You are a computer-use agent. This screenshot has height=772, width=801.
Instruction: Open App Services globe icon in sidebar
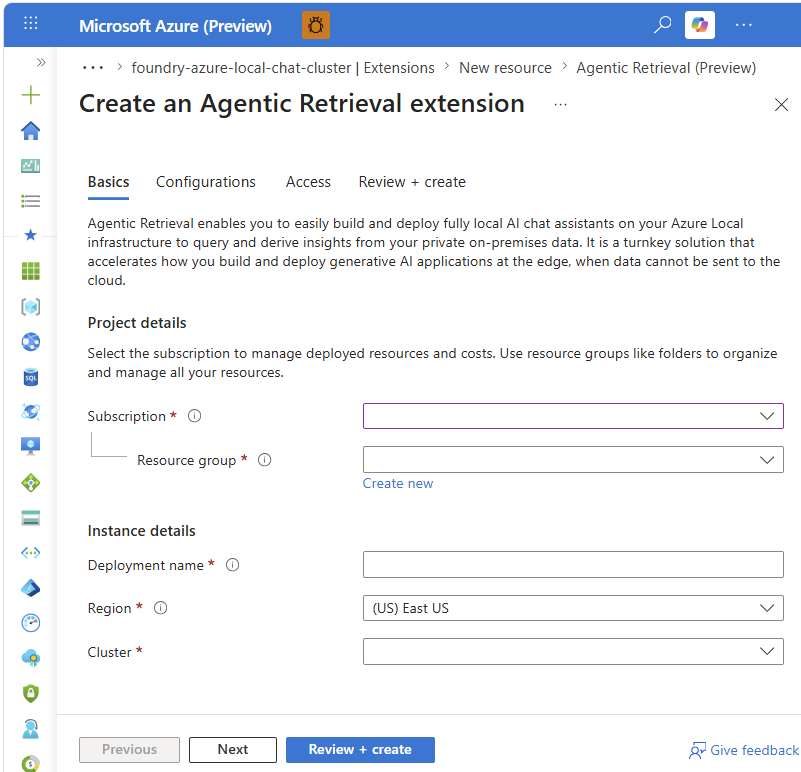pos(31,342)
